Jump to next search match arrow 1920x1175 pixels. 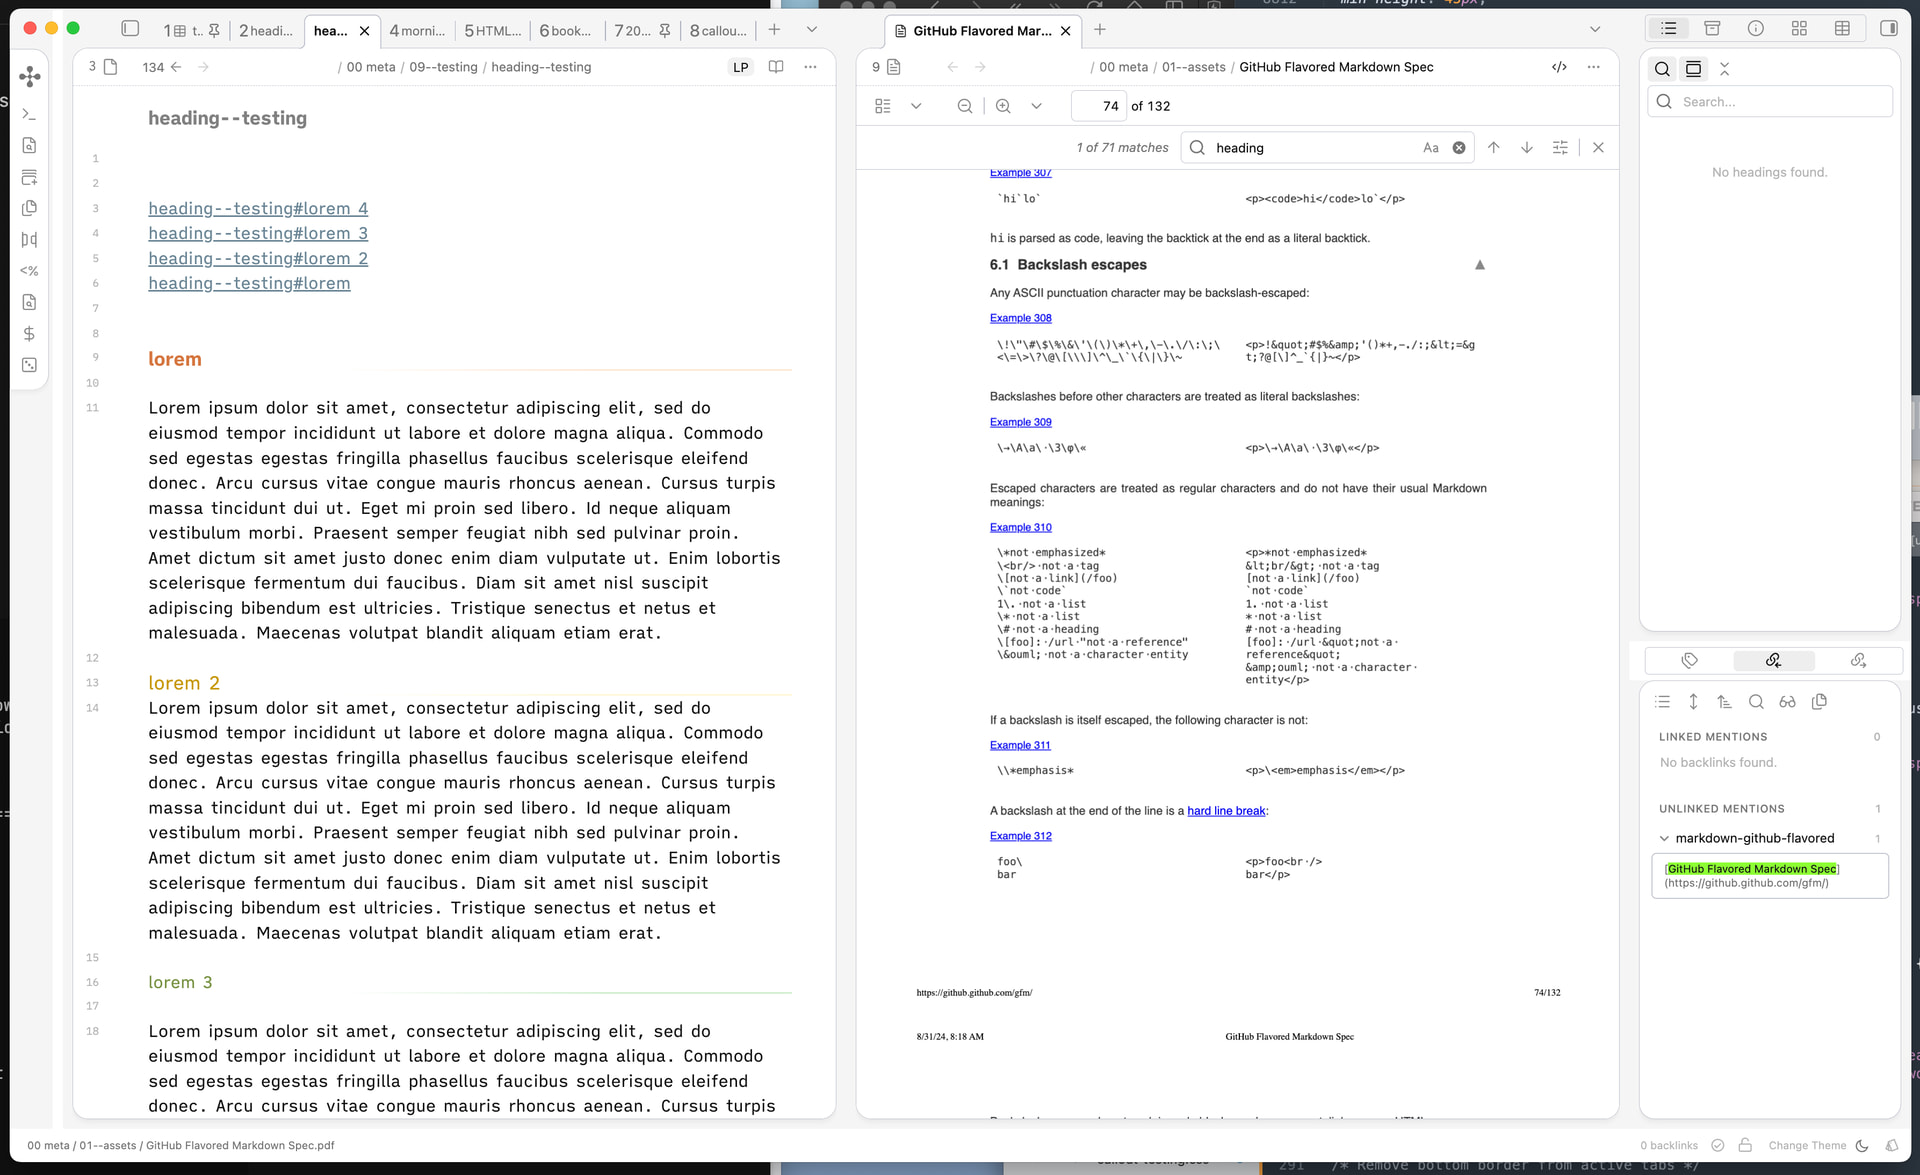point(1527,148)
